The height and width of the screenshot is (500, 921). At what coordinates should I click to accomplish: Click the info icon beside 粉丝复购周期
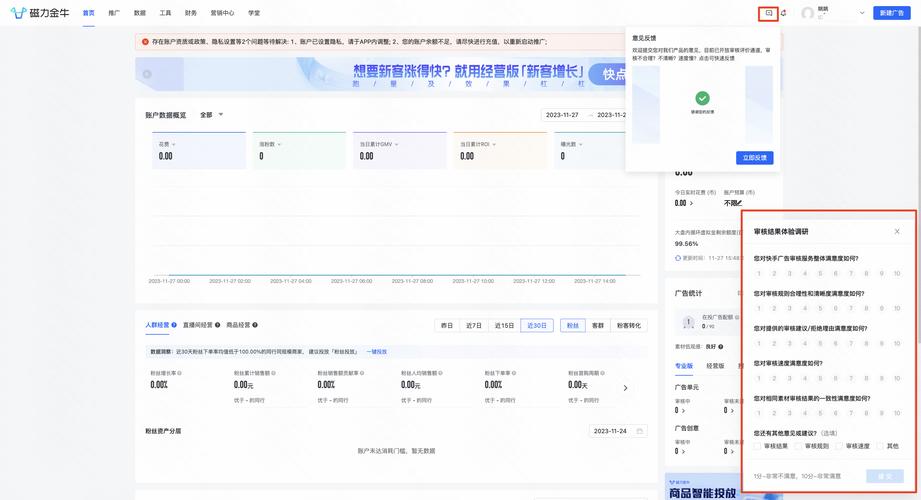pos(603,373)
